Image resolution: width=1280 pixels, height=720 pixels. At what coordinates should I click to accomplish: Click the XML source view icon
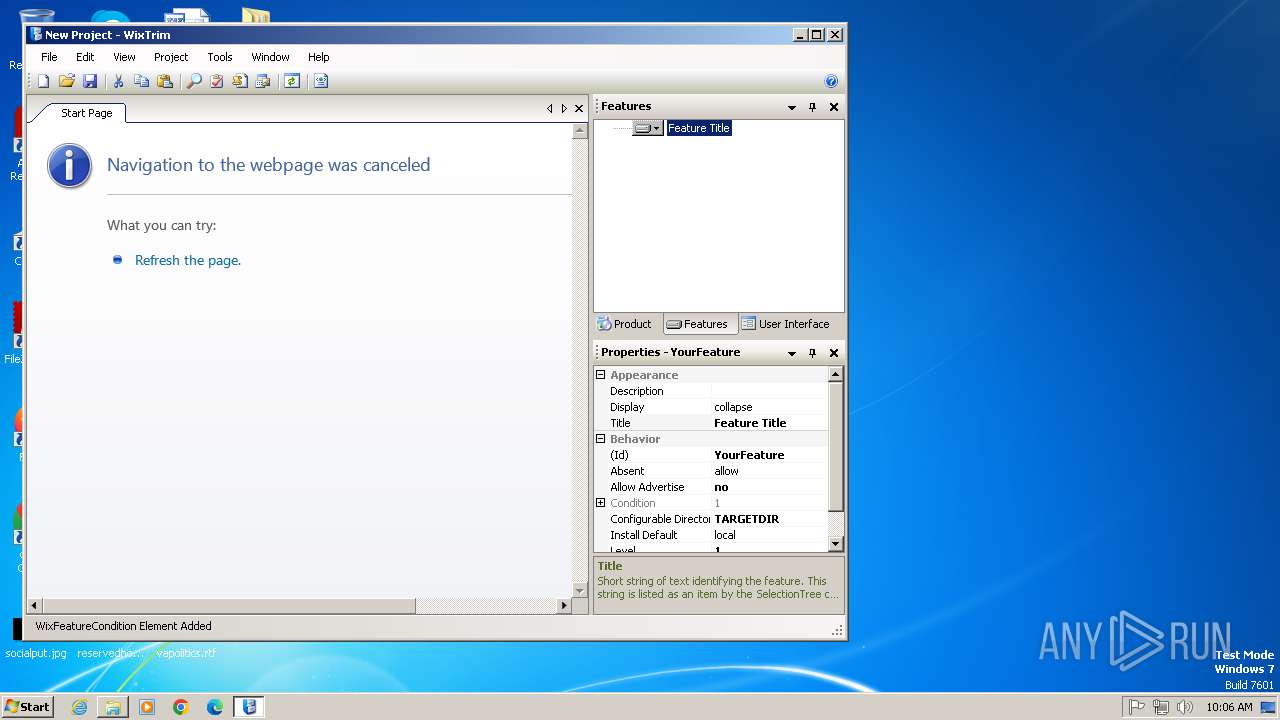pyautogui.click(x=321, y=81)
